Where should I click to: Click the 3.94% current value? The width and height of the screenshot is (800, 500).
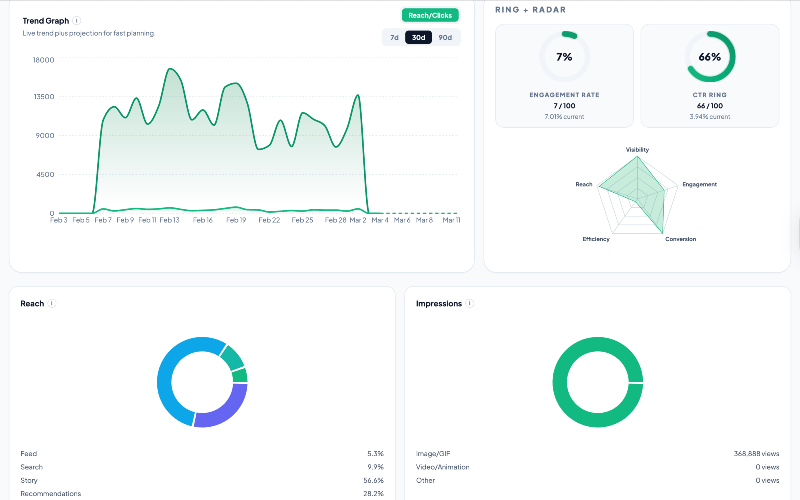coord(710,117)
